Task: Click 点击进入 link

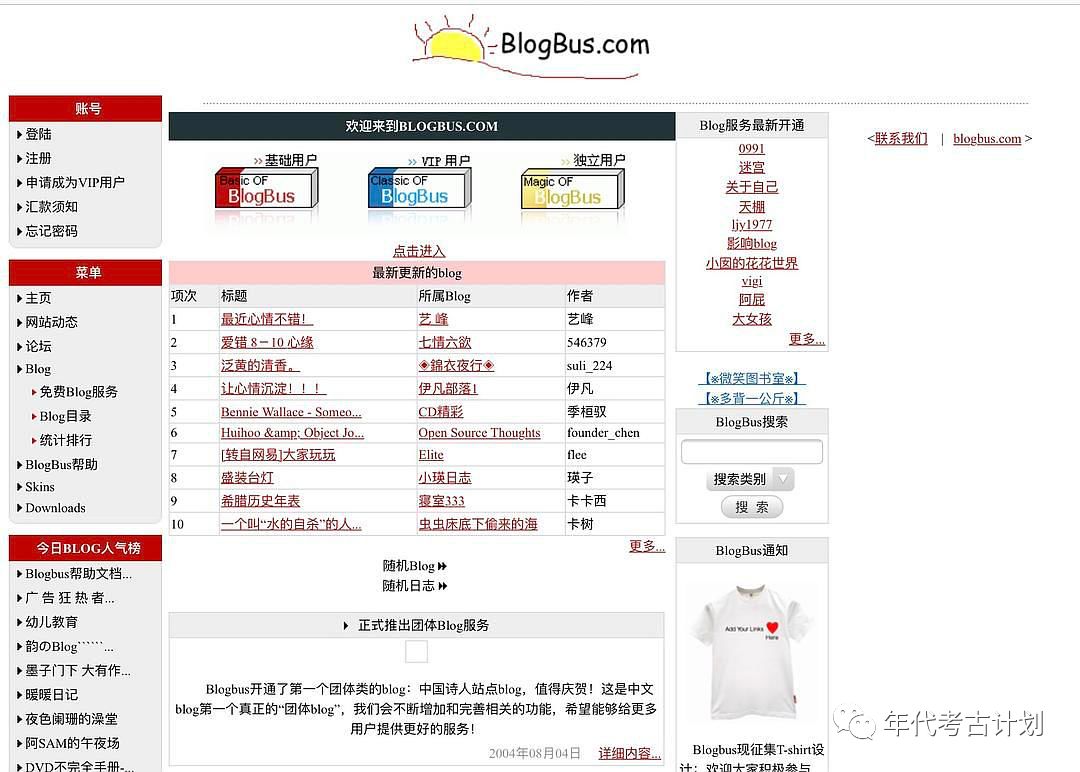Action: point(419,251)
